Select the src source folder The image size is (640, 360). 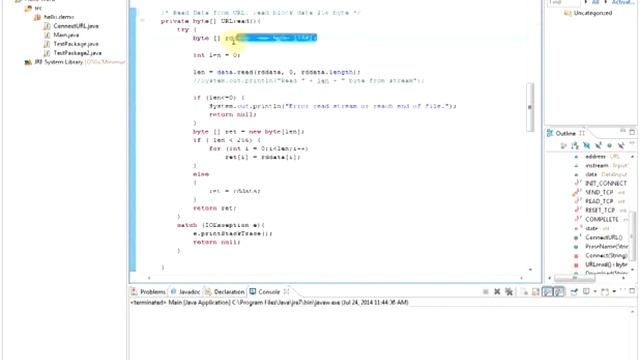click(x=38, y=8)
